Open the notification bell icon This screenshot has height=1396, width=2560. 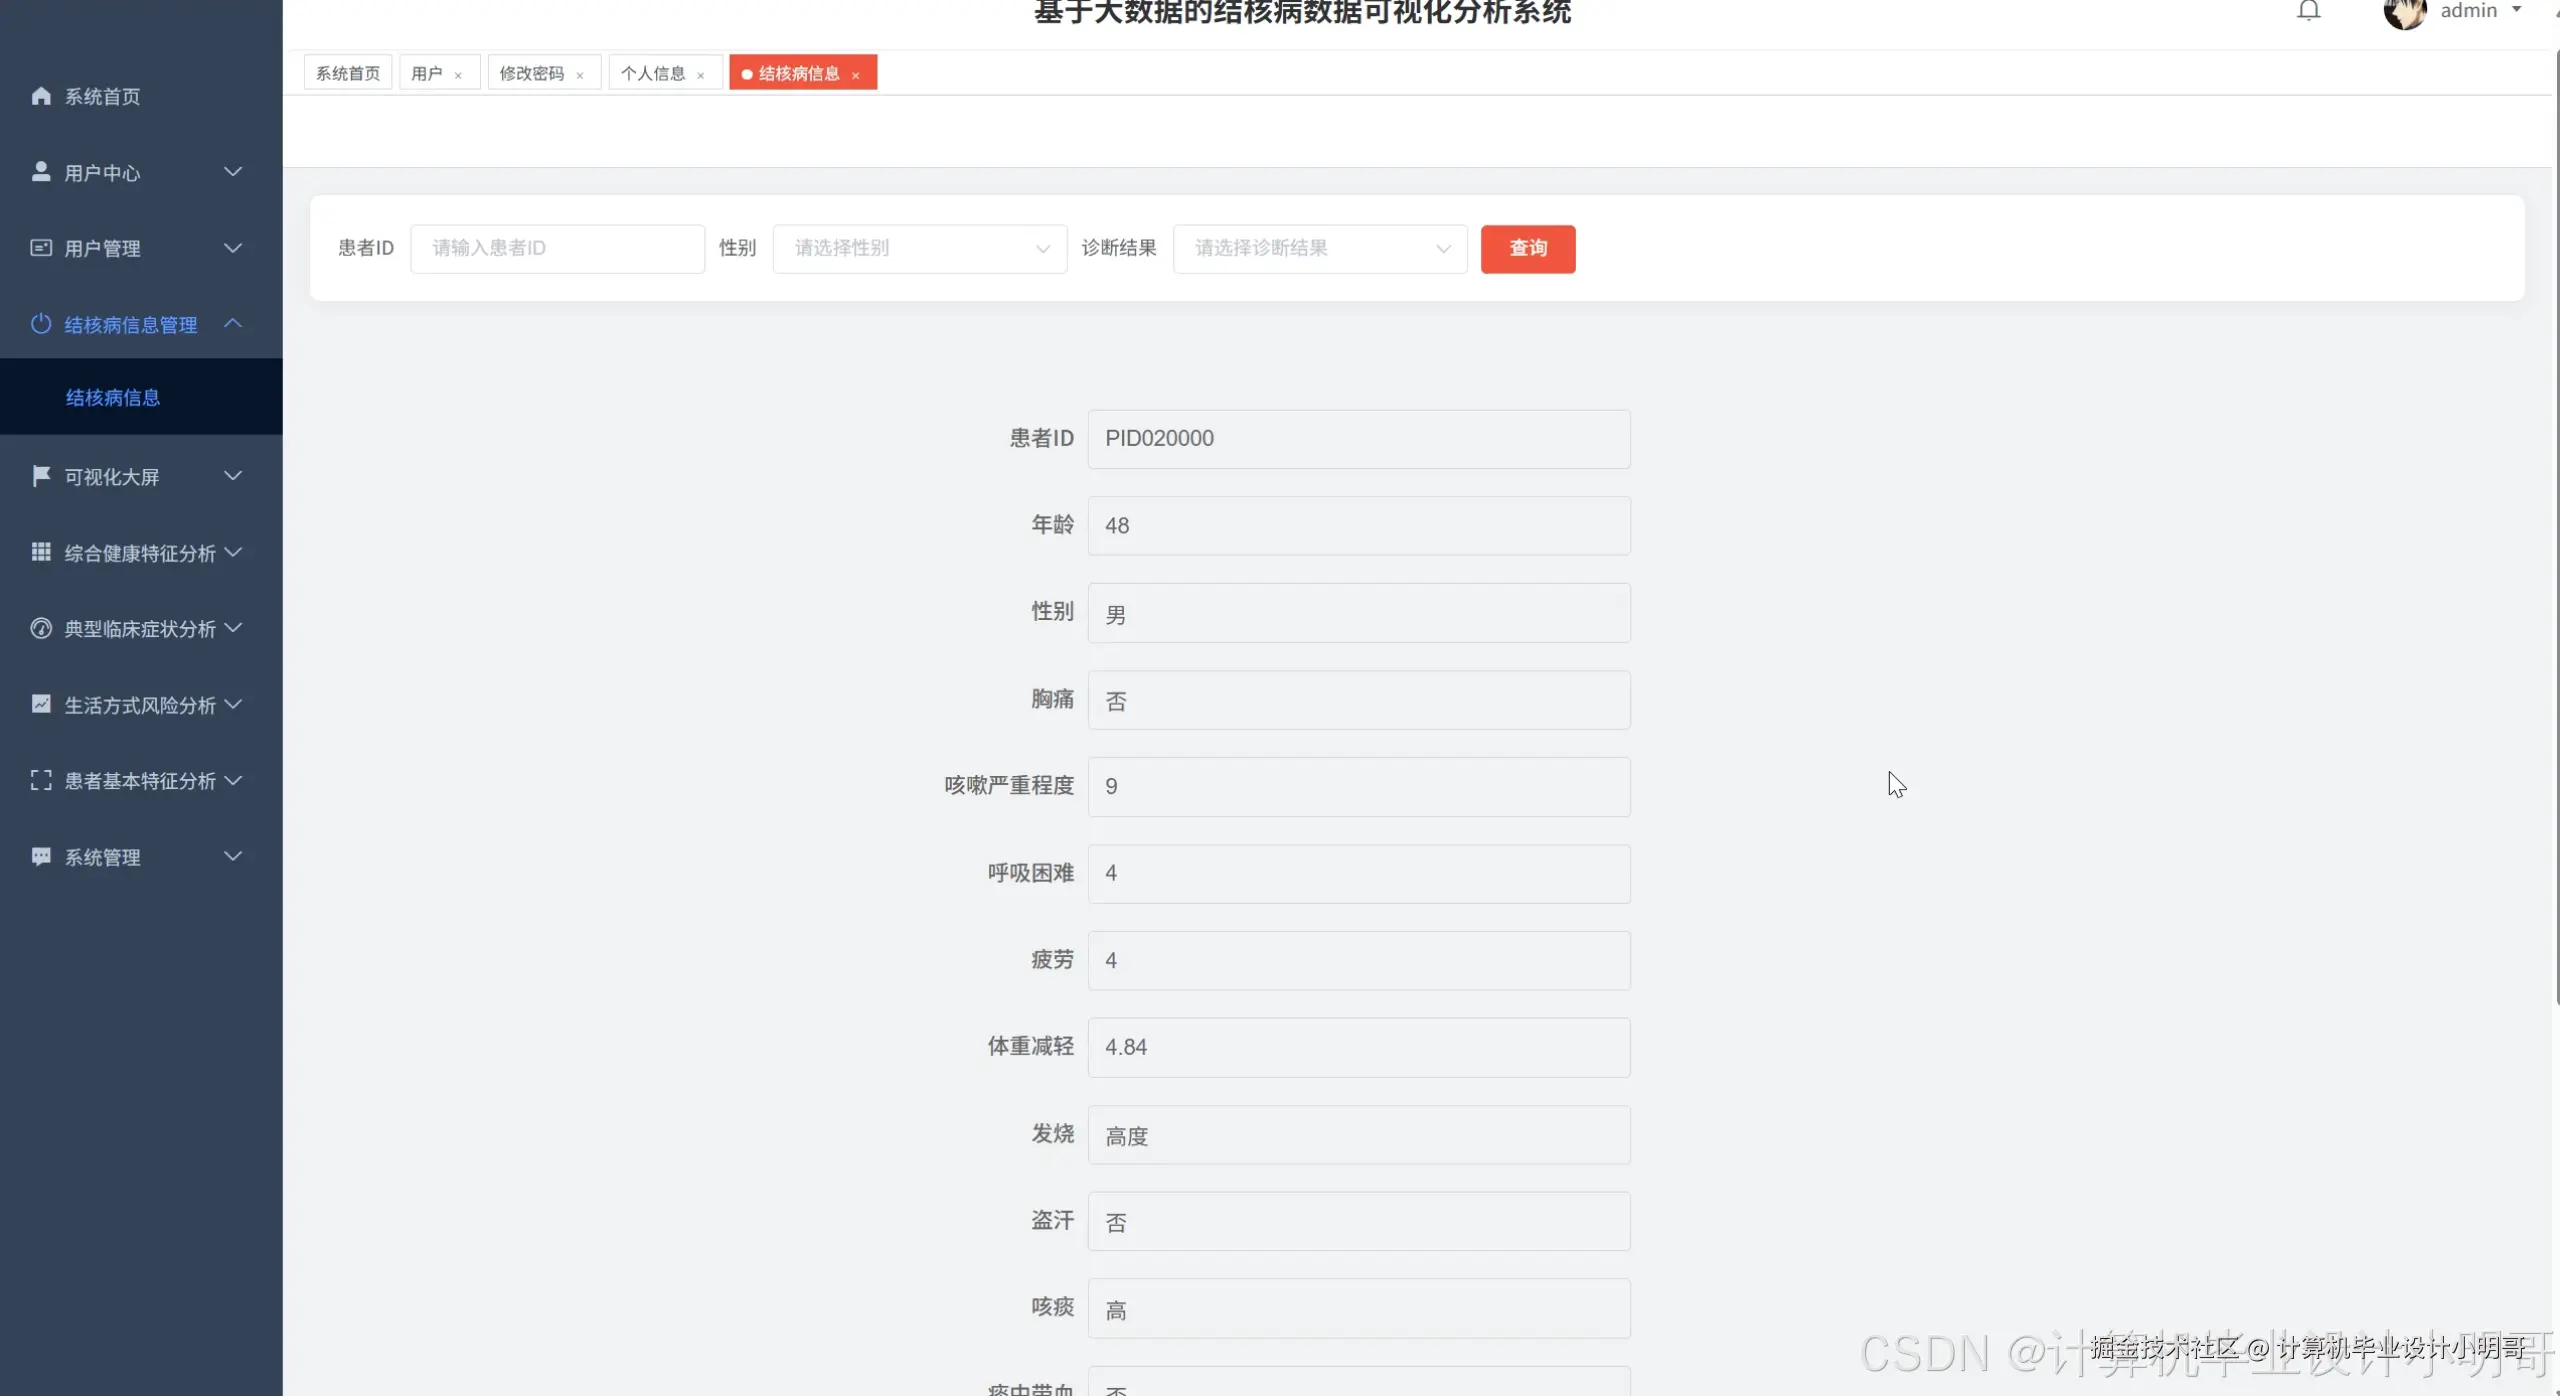click(2309, 12)
